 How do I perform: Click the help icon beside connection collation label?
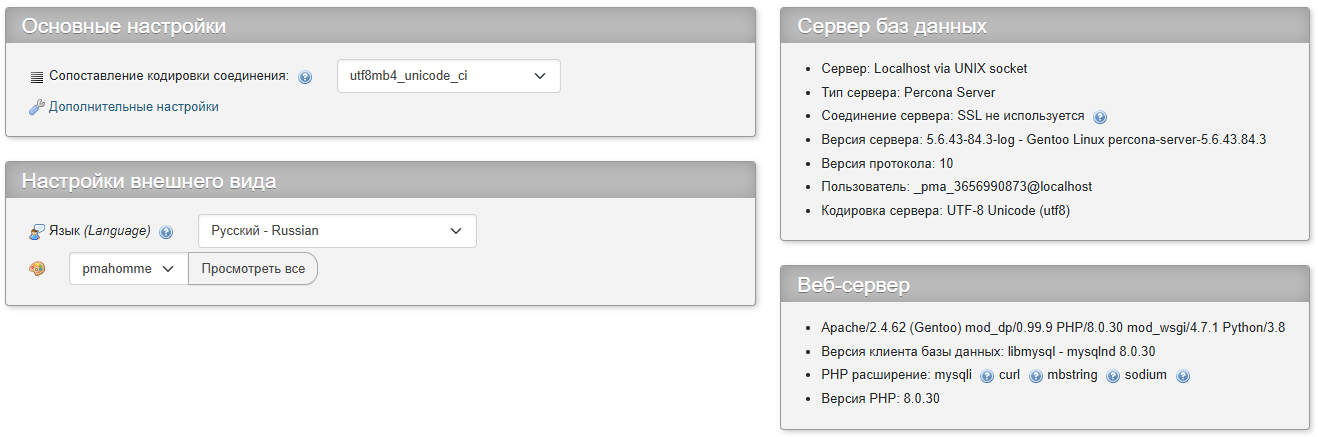(305, 77)
